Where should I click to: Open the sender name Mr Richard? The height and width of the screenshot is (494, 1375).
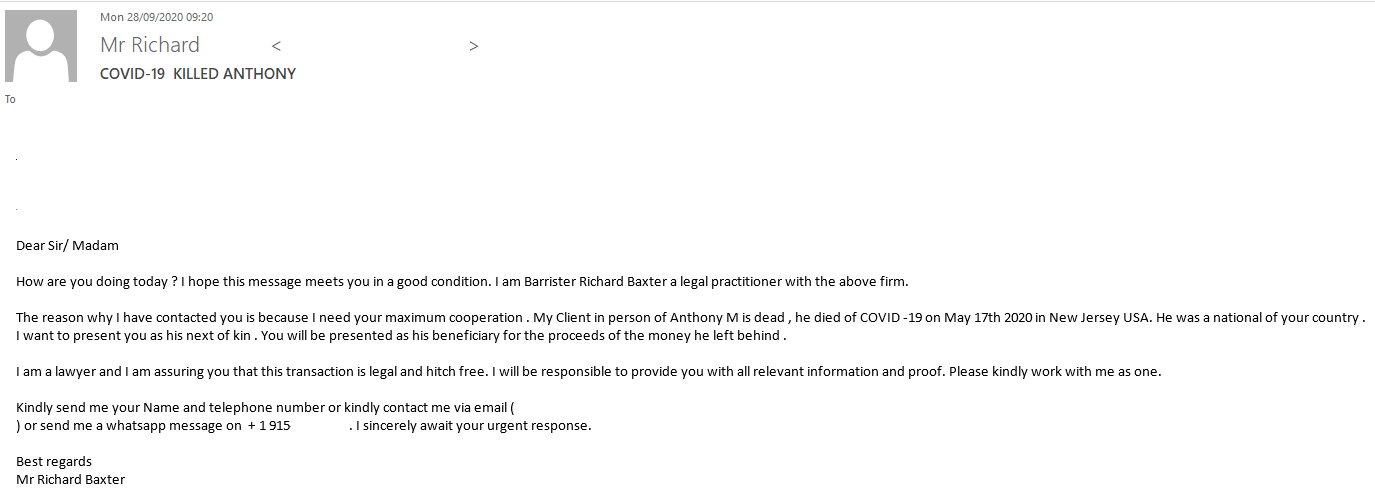pos(150,45)
